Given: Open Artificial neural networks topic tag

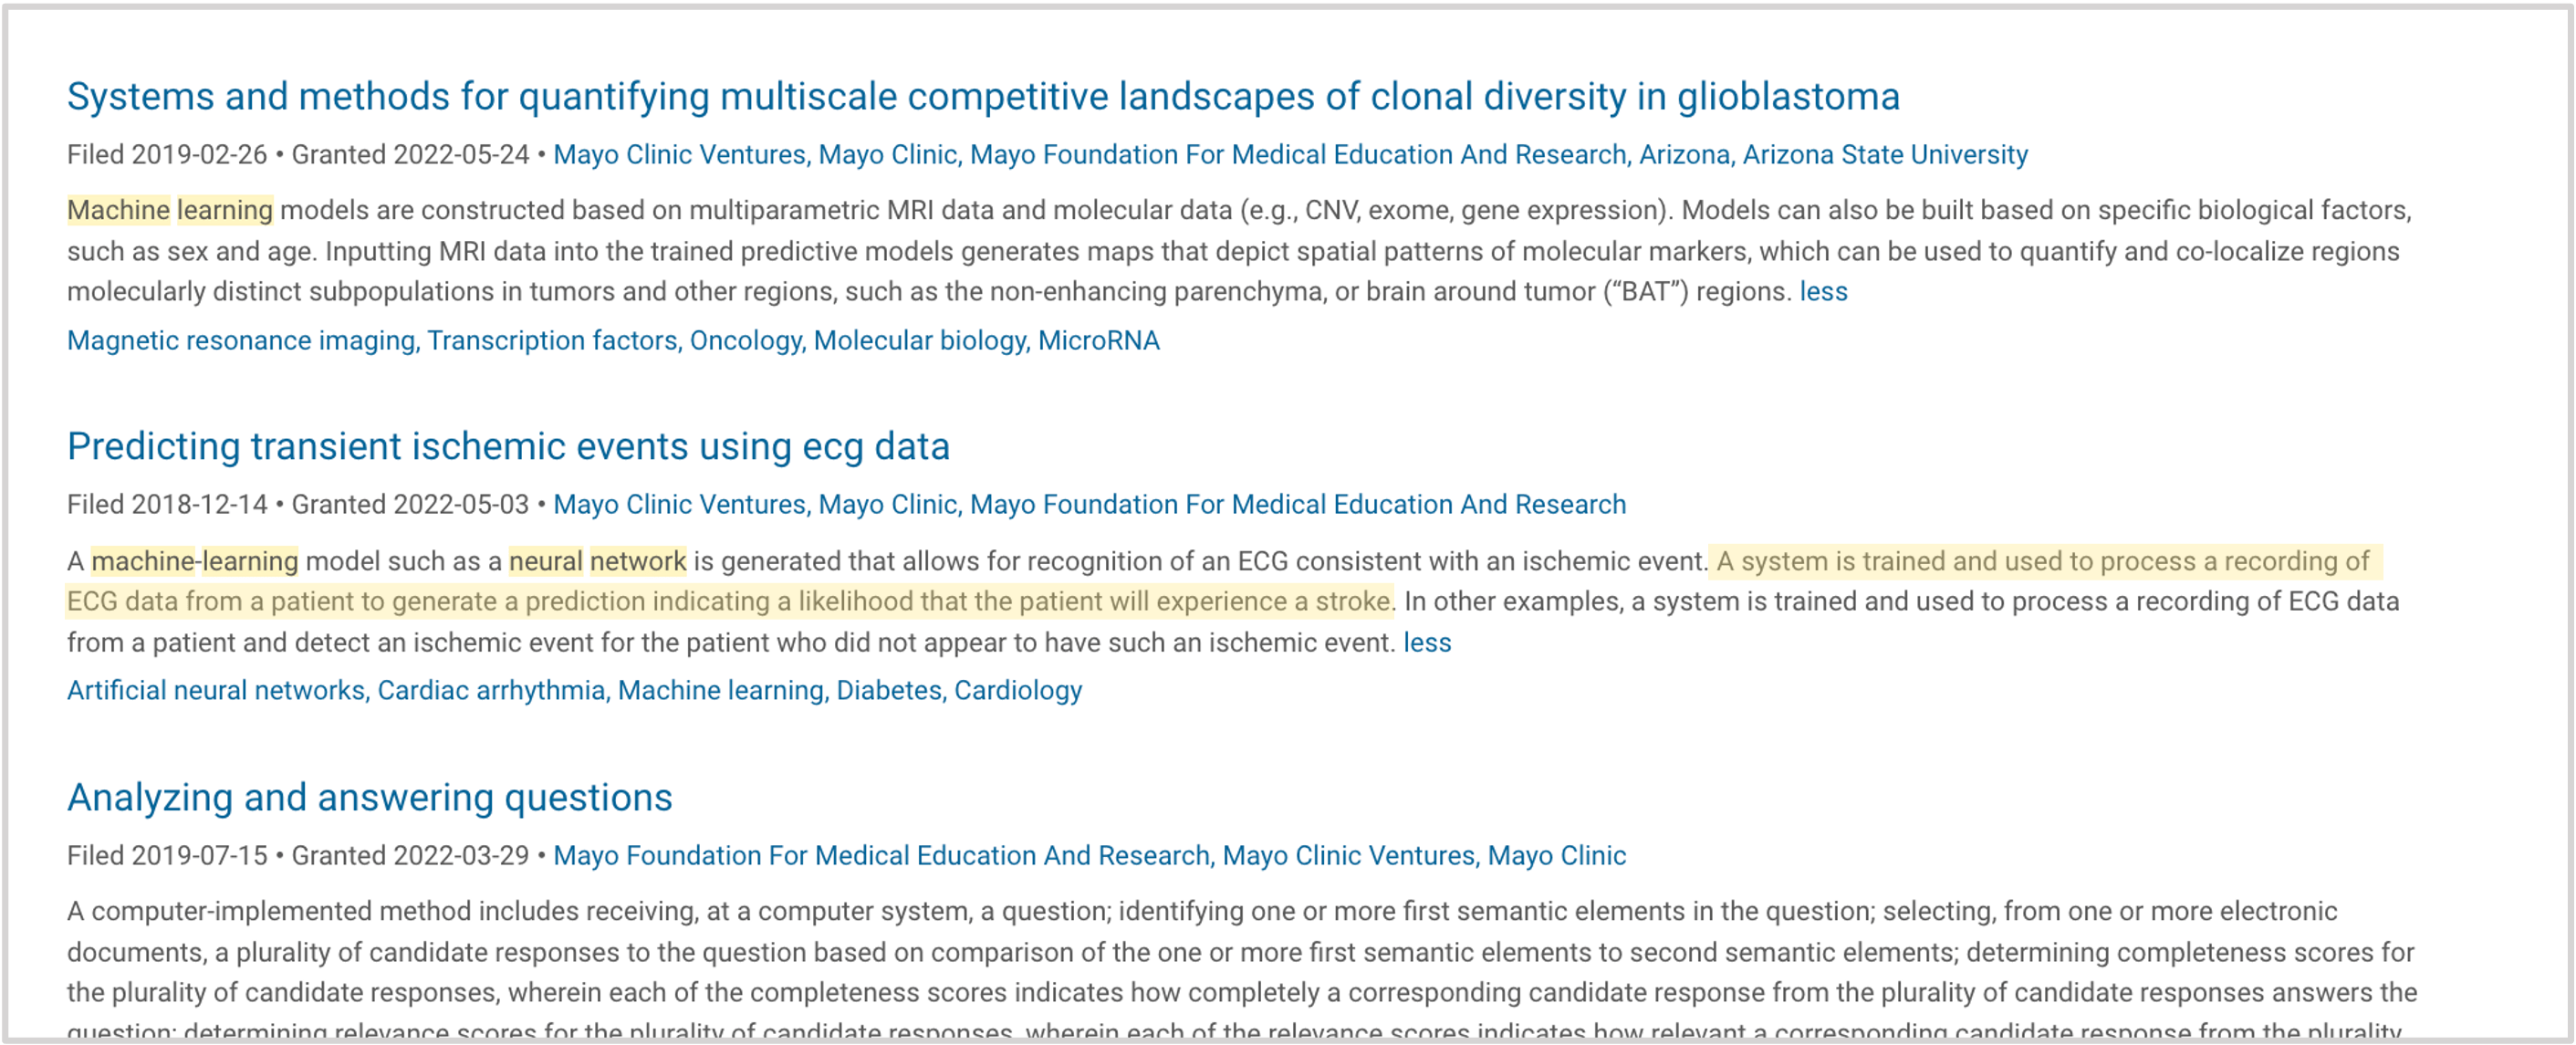Looking at the screenshot, I should 216,691.
